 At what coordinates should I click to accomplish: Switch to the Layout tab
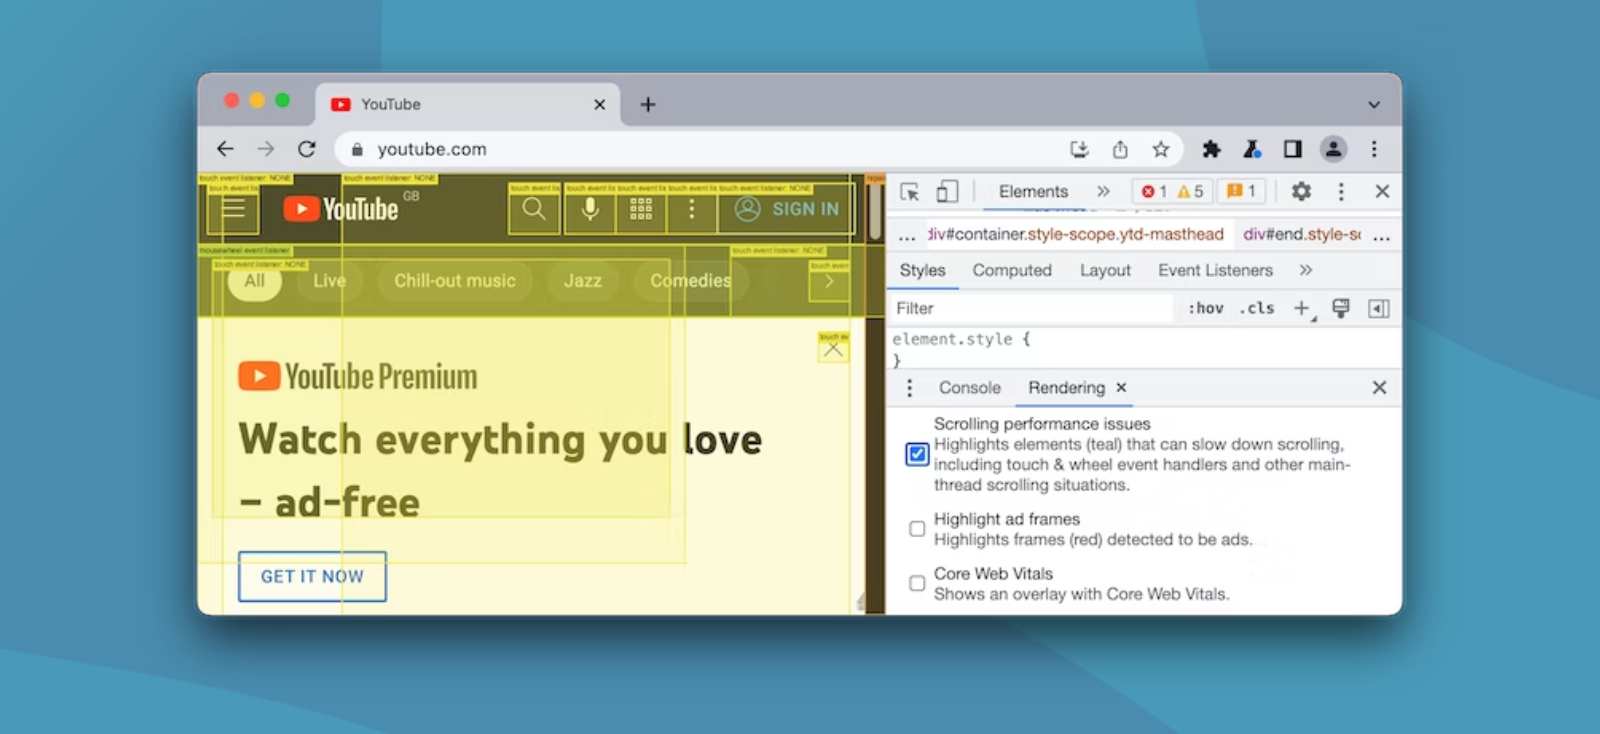point(1105,270)
